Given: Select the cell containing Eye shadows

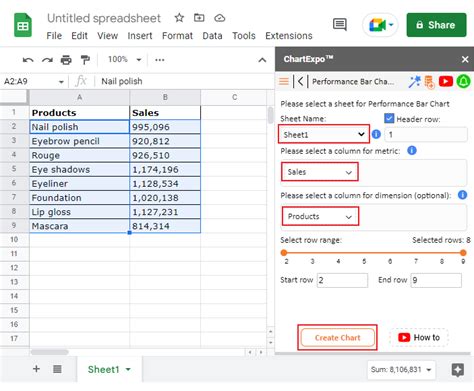Looking at the screenshot, I should click(79, 169).
